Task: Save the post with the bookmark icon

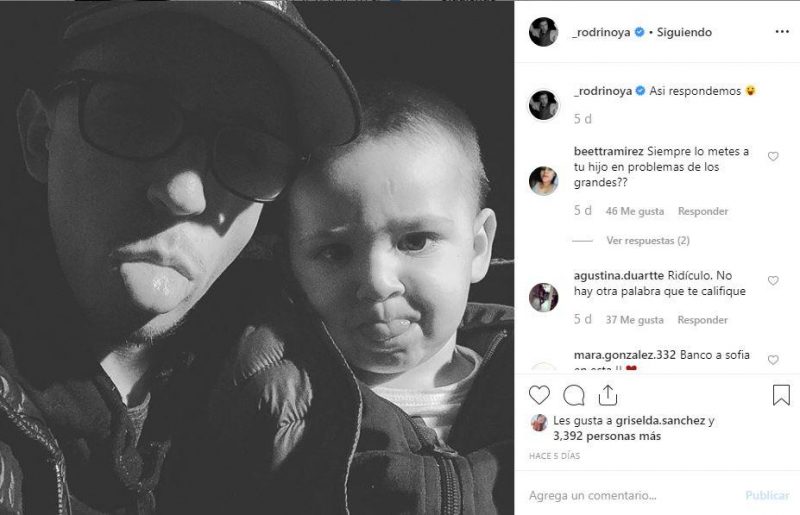Action: [x=781, y=395]
